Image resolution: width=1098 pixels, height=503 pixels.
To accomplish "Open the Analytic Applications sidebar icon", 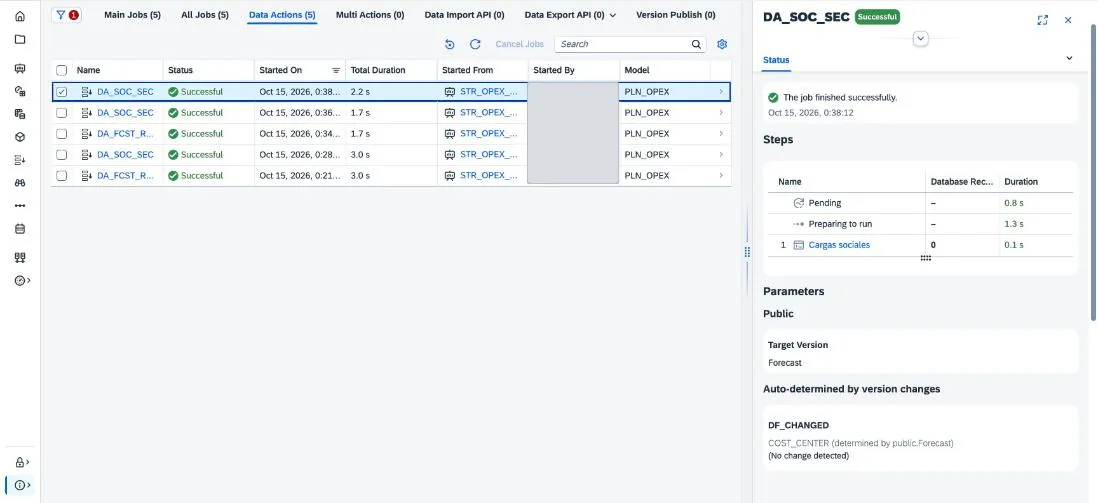I will (20, 90).
